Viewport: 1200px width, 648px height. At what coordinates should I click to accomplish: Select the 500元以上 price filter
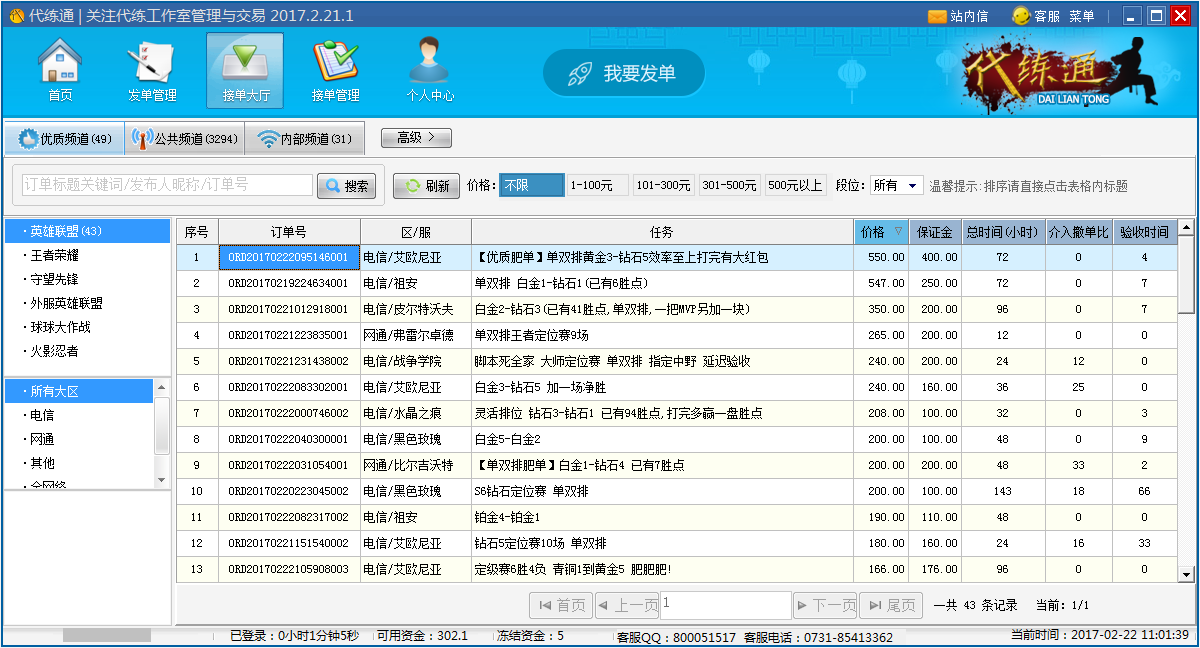coord(795,185)
